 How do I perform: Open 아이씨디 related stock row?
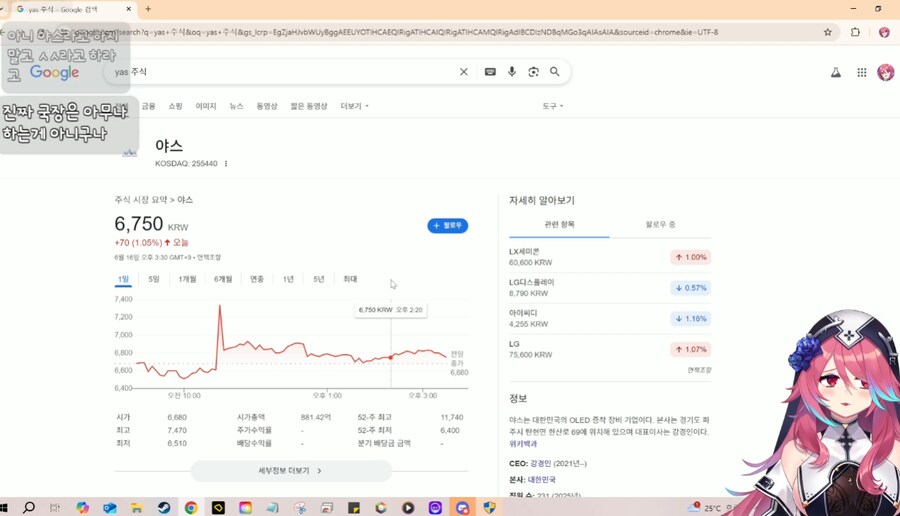click(x=610, y=319)
